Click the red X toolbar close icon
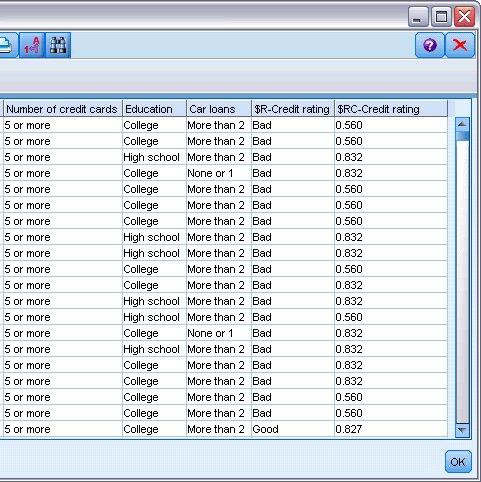Image resolution: width=481 pixels, height=482 pixels. point(460,45)
